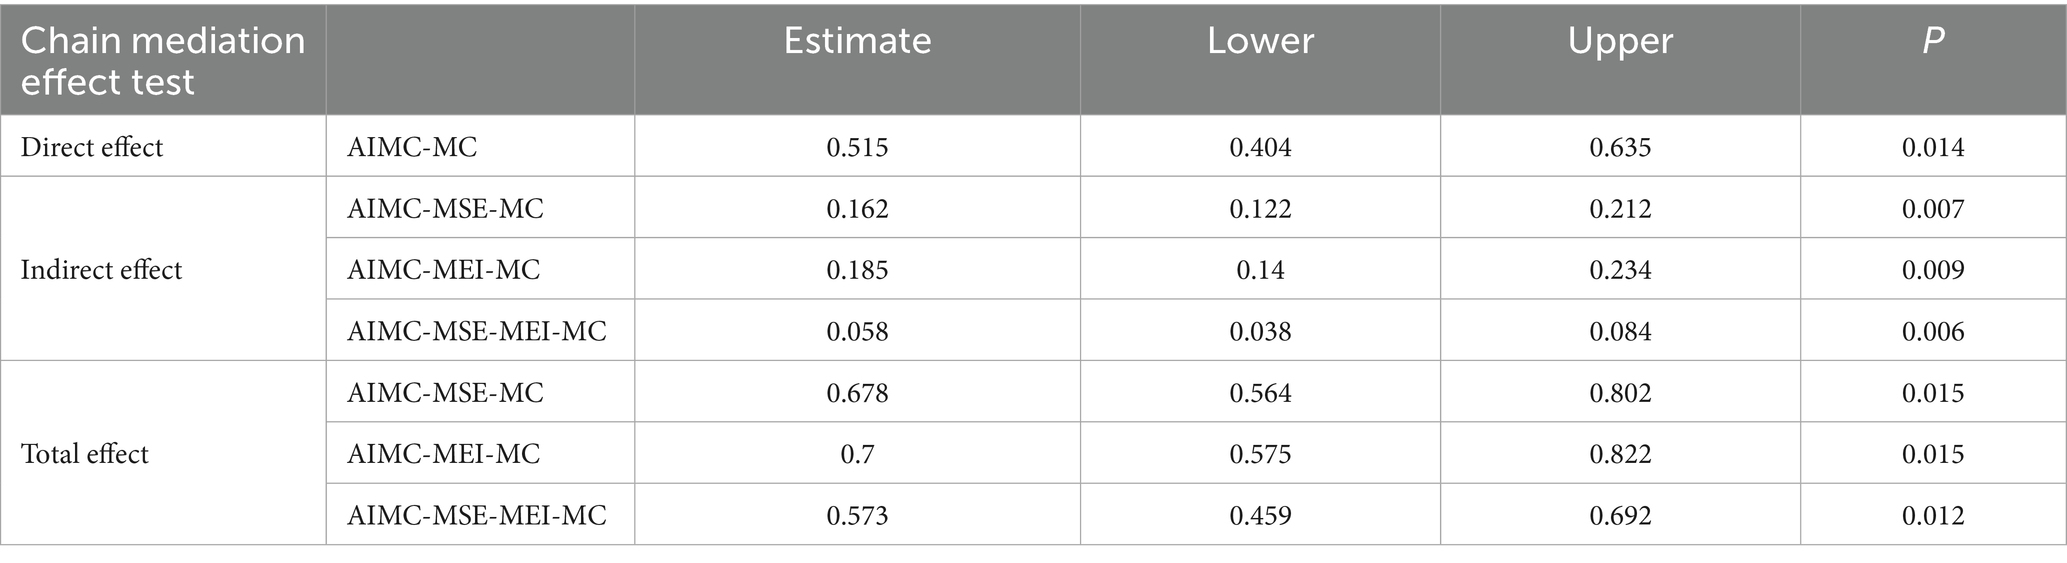Click the P column header
This screenshot has height=563, width=2067.
pos(1933,40)
